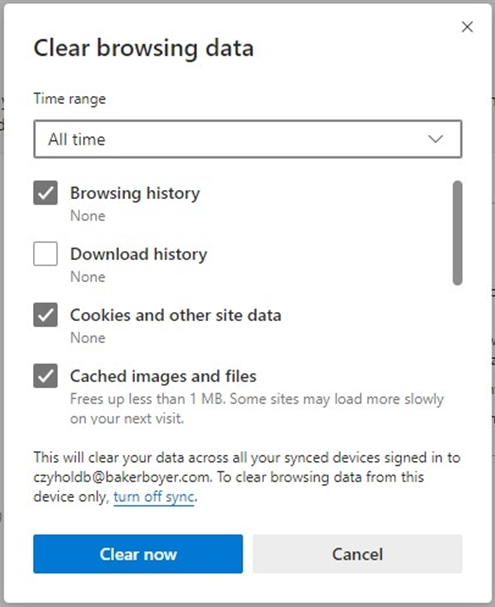
Task: Open the All time dropdown
Action: [248, 139]
